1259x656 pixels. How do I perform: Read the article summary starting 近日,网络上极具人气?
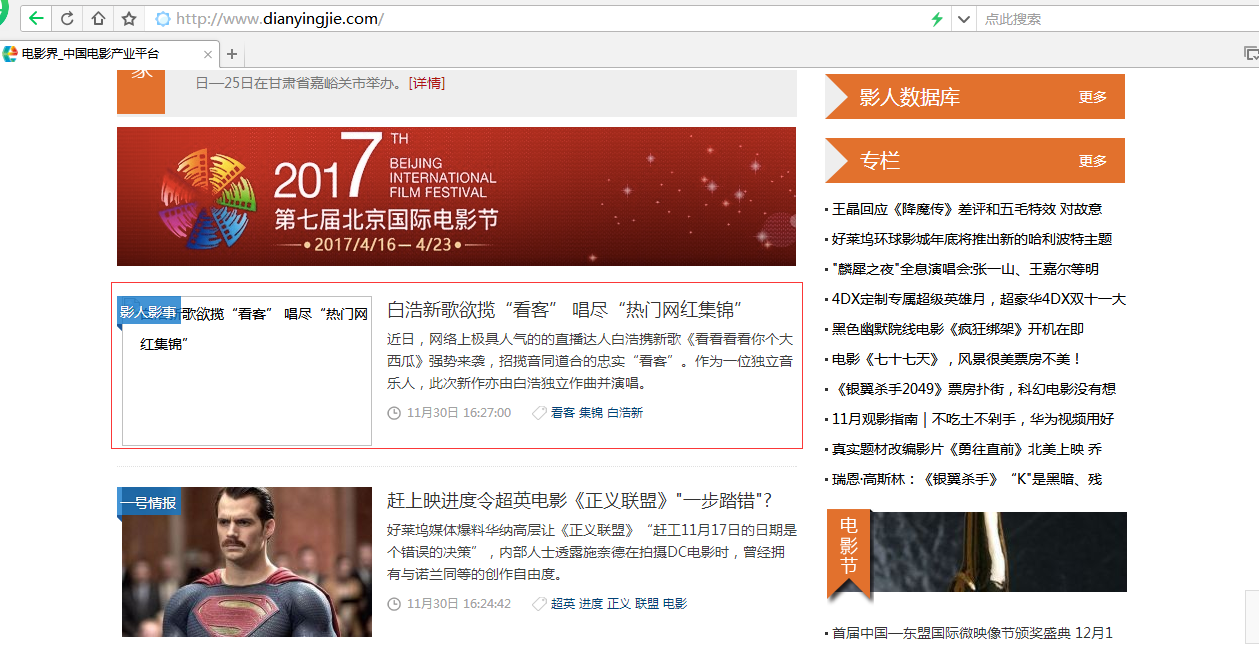click(x=590, y=360)
